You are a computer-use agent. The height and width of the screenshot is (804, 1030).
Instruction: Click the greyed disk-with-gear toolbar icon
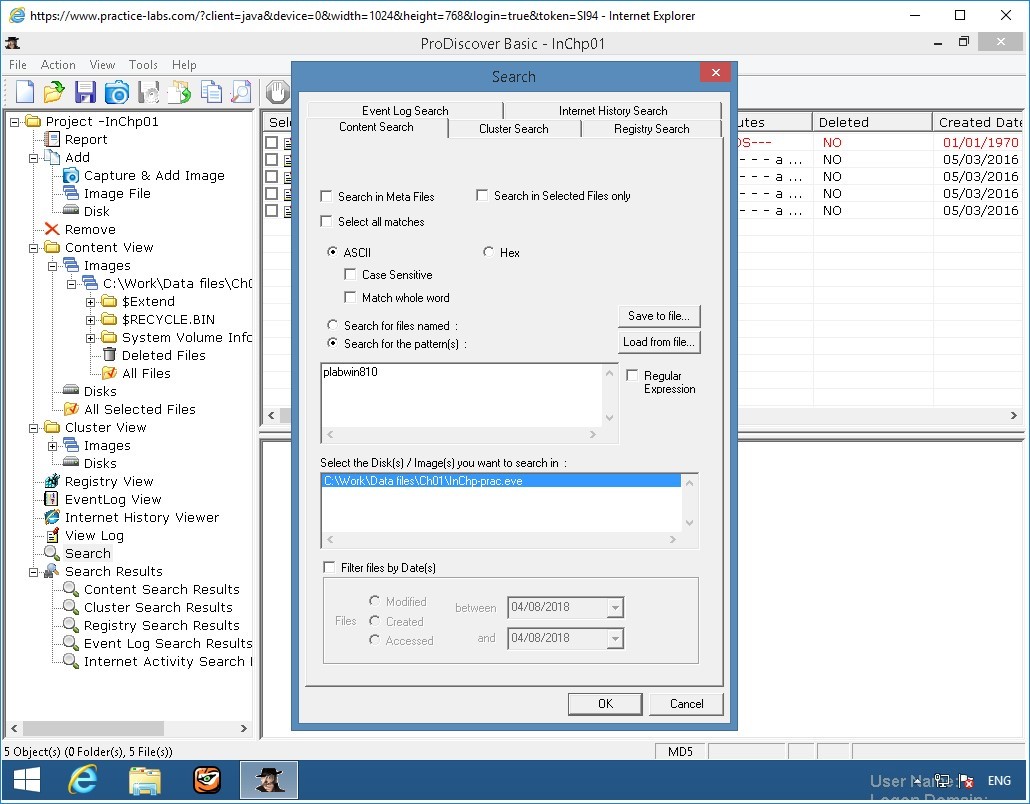click(x=148, y=92)
